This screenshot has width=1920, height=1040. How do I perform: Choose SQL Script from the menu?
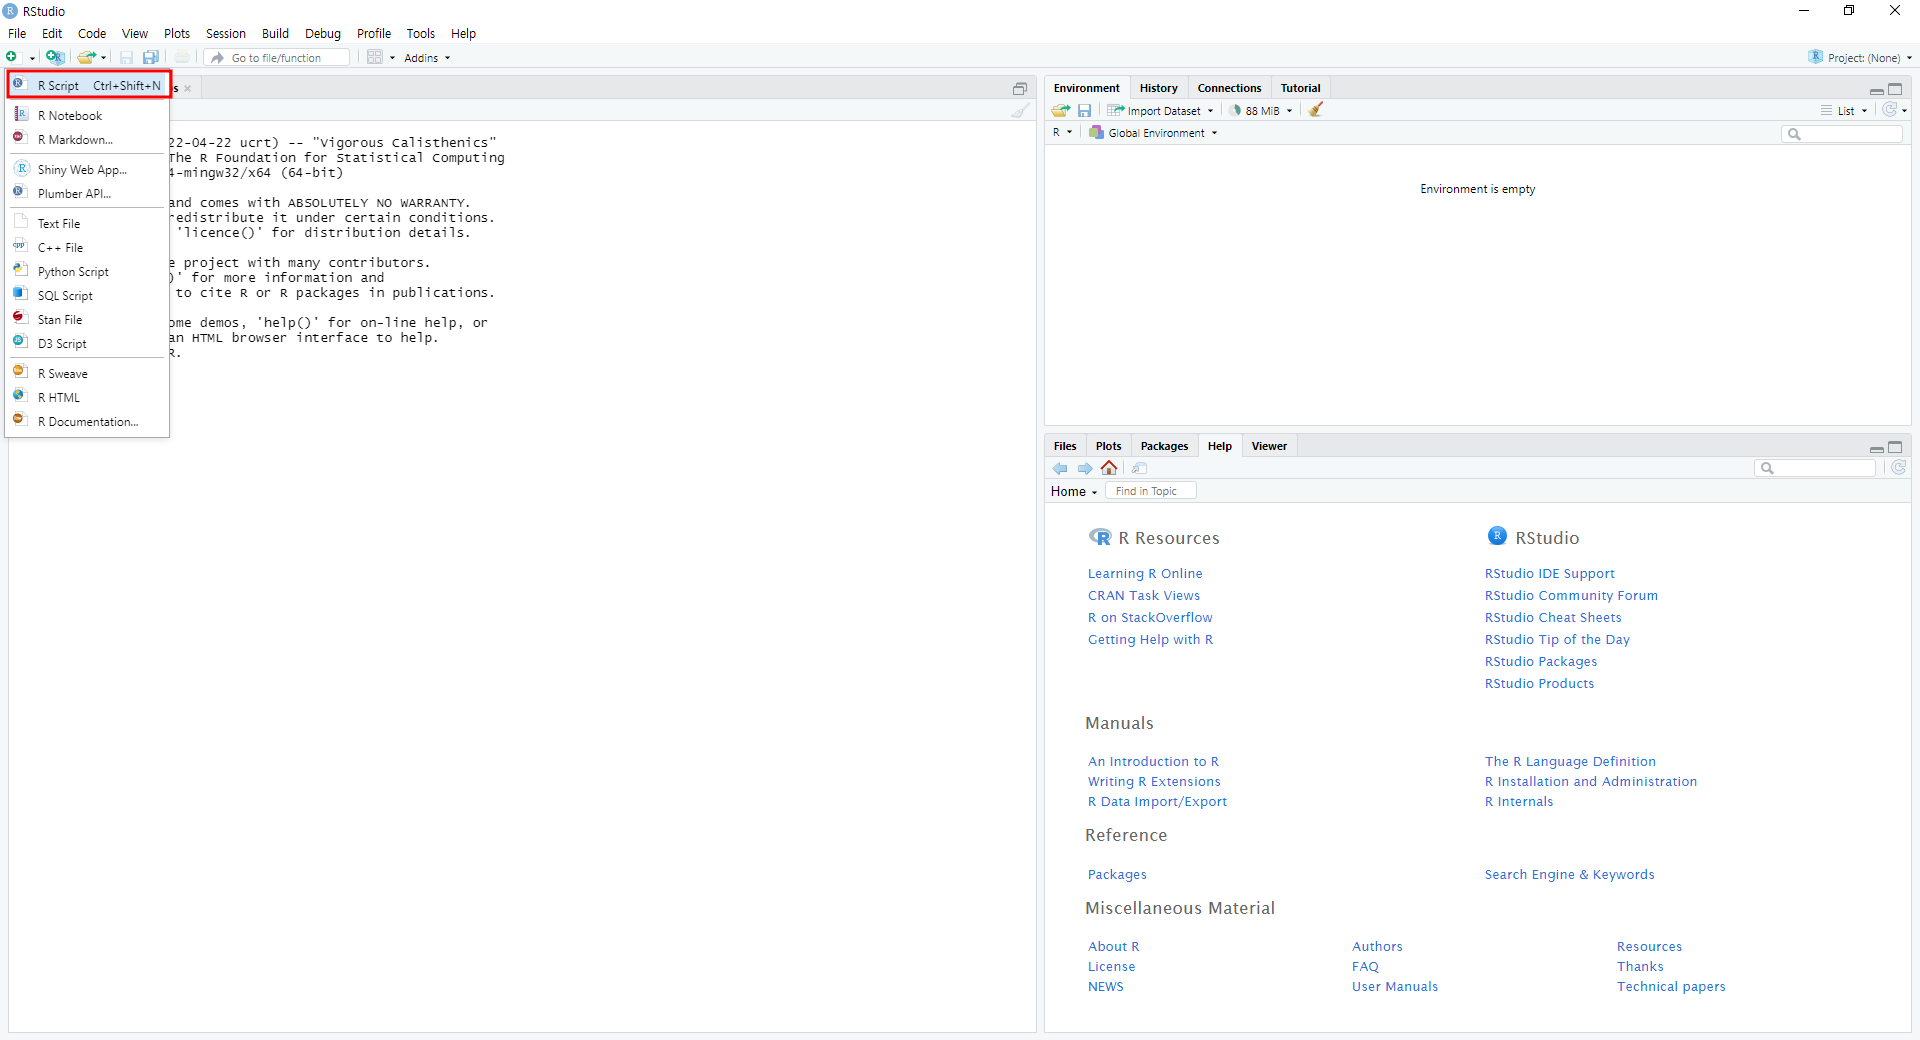[x=88, y=295]
